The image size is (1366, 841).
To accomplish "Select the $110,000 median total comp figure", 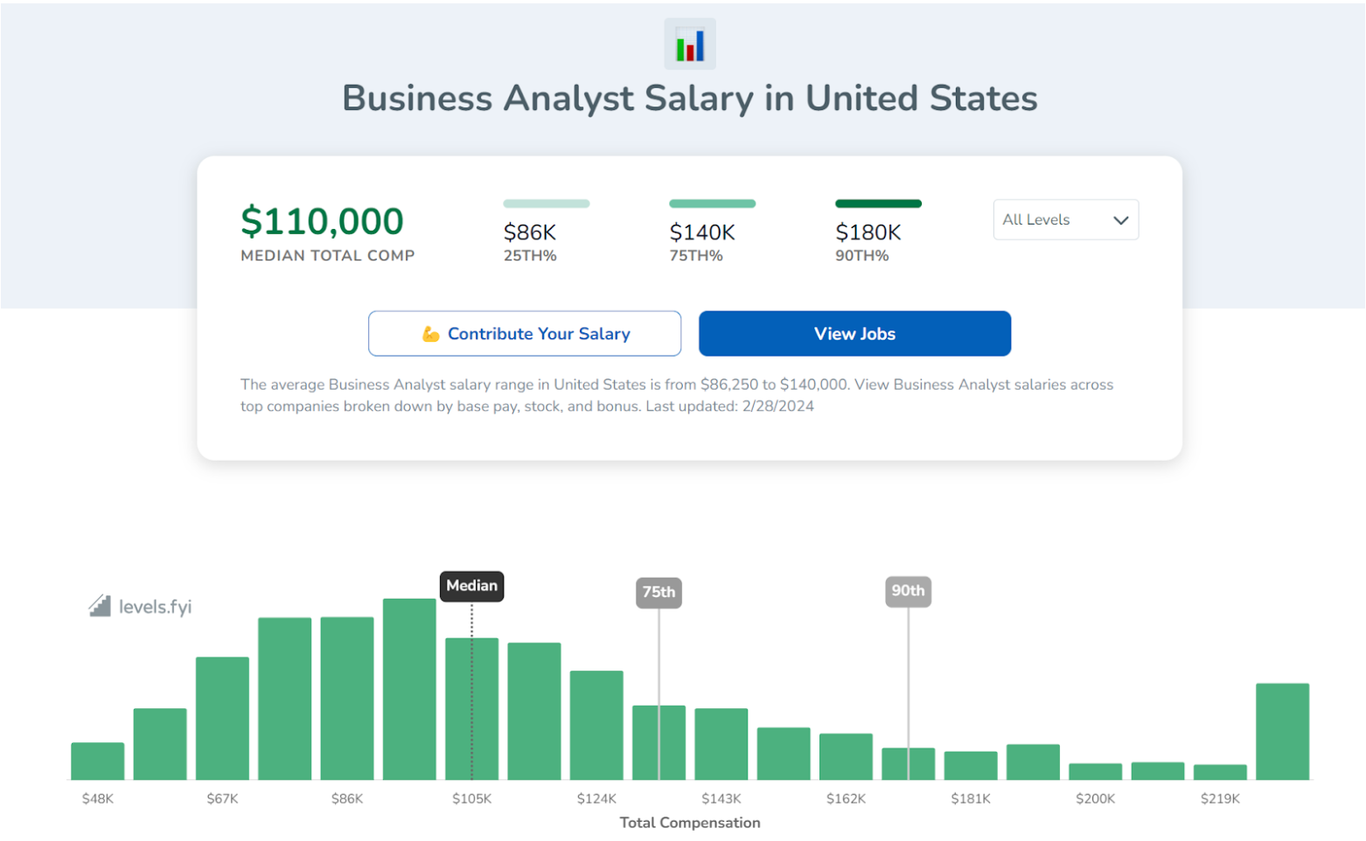I will click(x=322, y=220).
